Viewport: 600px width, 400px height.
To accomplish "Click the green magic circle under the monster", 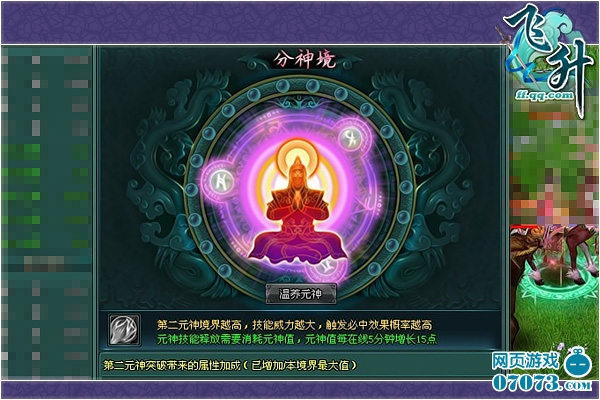I will click(557, 284).
